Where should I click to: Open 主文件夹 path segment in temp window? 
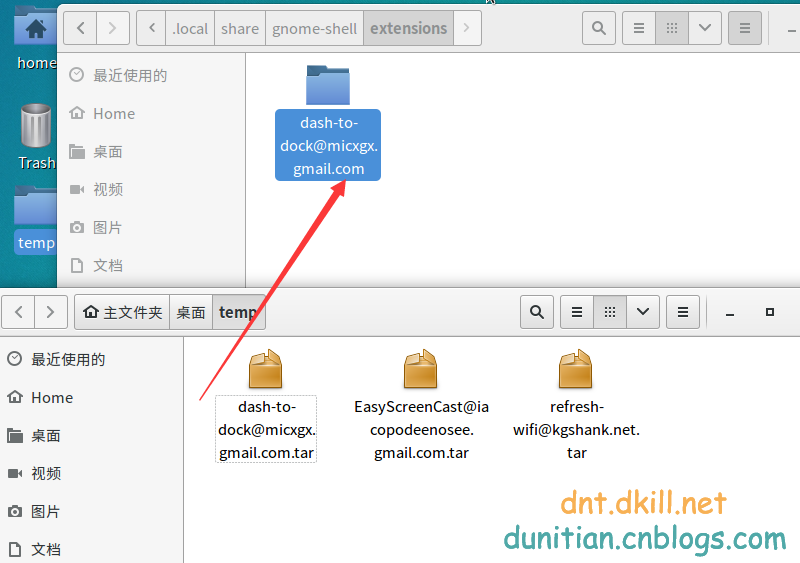coord(122,312)
